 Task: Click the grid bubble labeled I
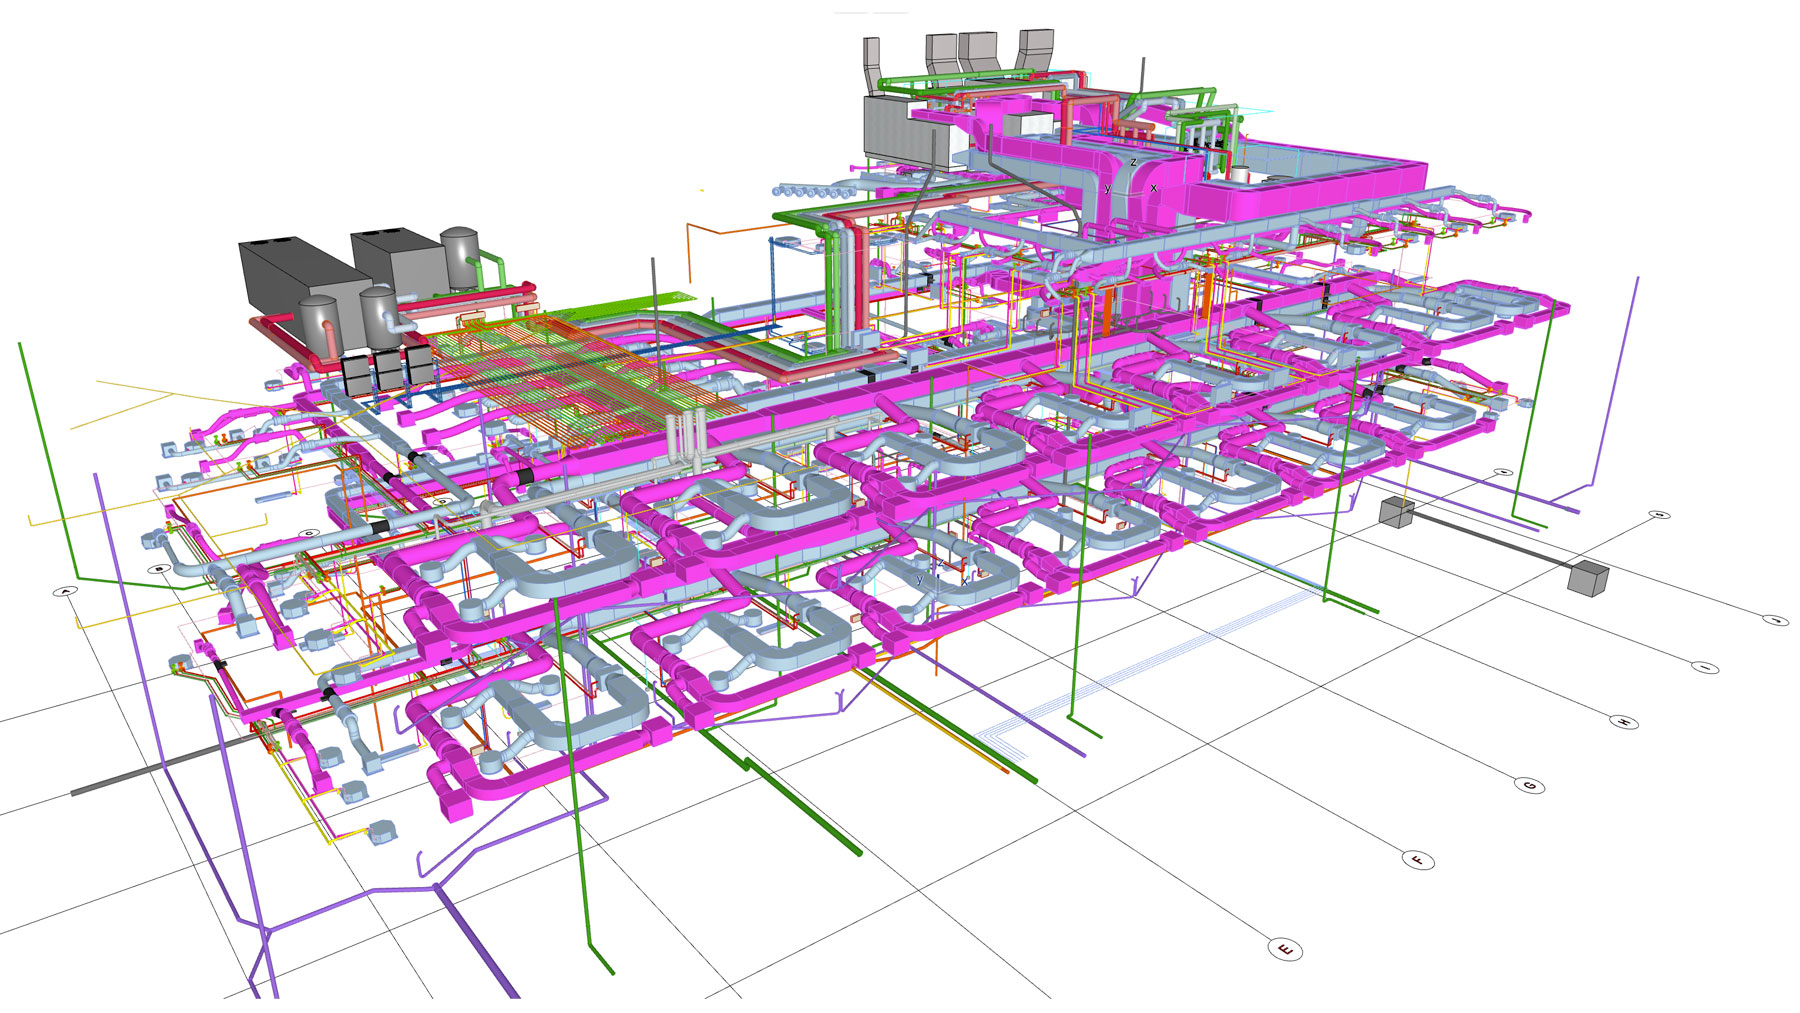1705,666
